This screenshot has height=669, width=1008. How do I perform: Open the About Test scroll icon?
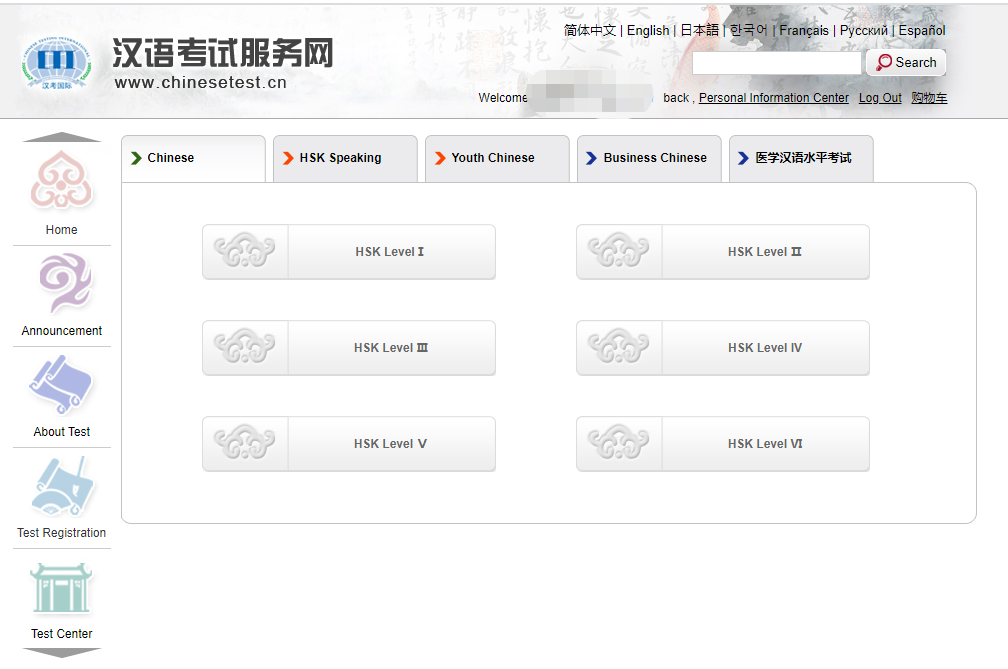(61, 385)
